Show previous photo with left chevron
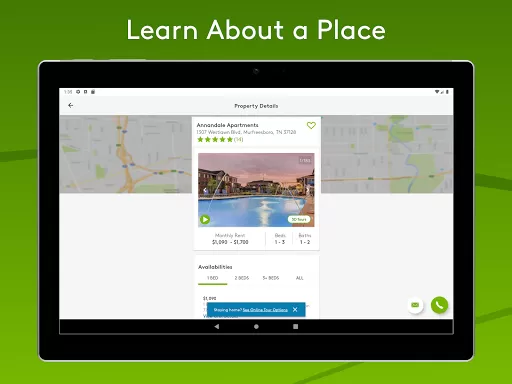 205,190
